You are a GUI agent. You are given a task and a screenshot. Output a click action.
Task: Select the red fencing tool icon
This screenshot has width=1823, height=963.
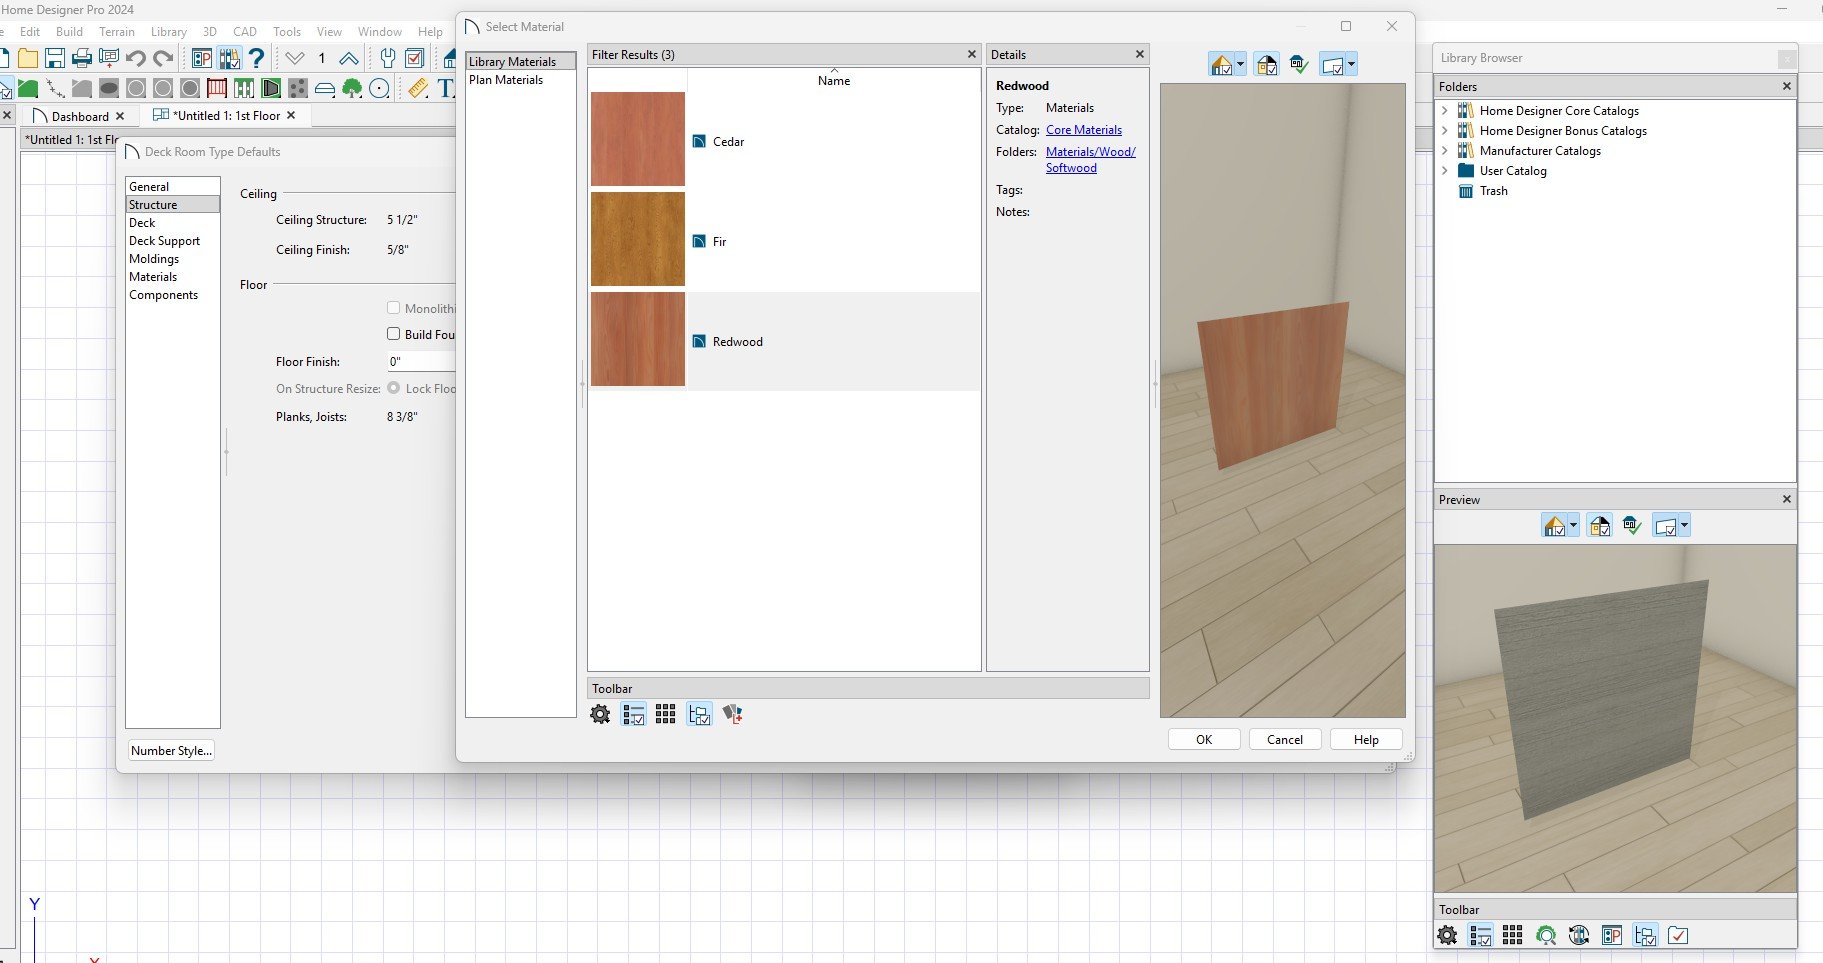coord(217,88)
